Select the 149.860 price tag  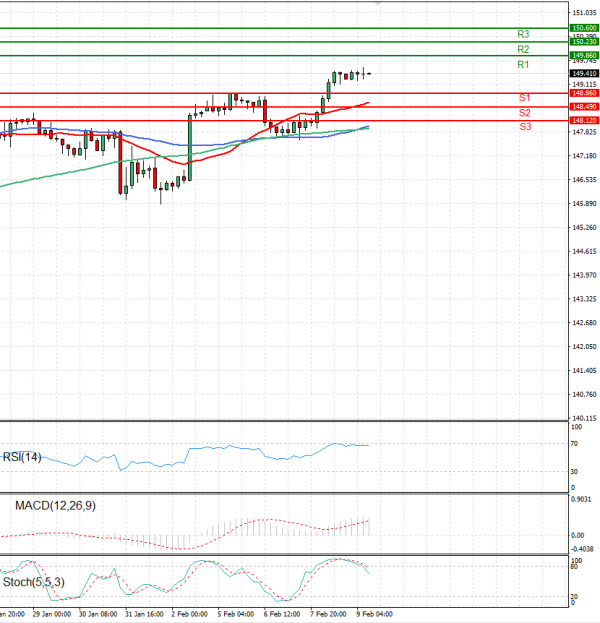point(584,55)
